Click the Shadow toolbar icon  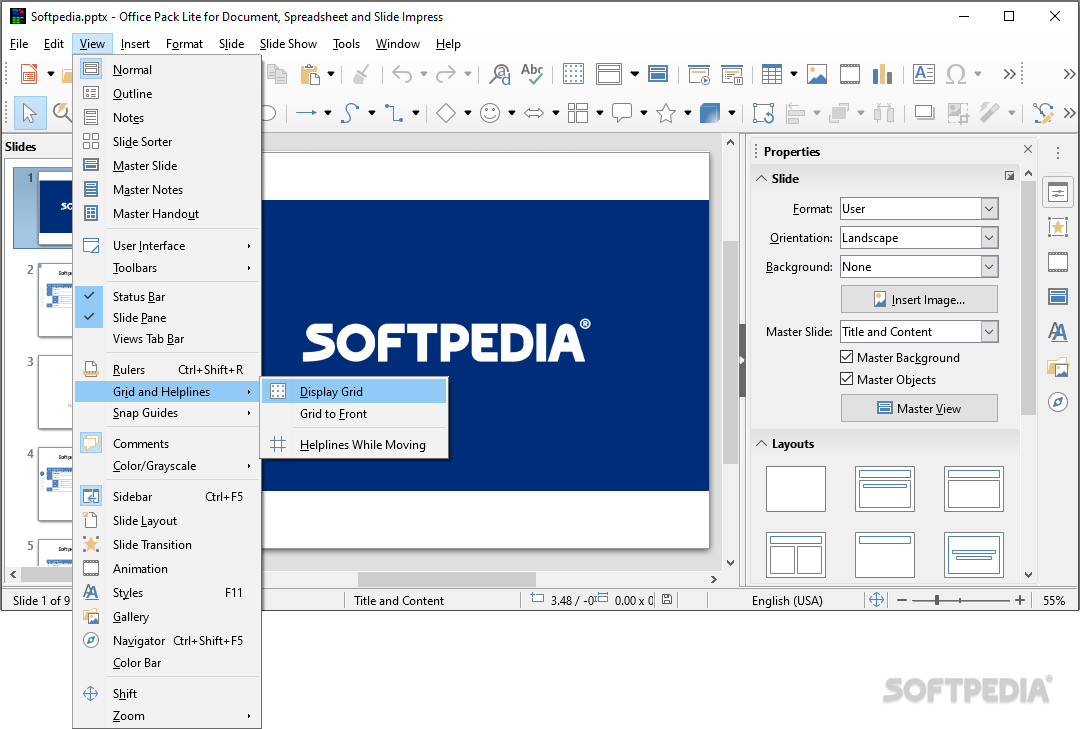point(924,113)
